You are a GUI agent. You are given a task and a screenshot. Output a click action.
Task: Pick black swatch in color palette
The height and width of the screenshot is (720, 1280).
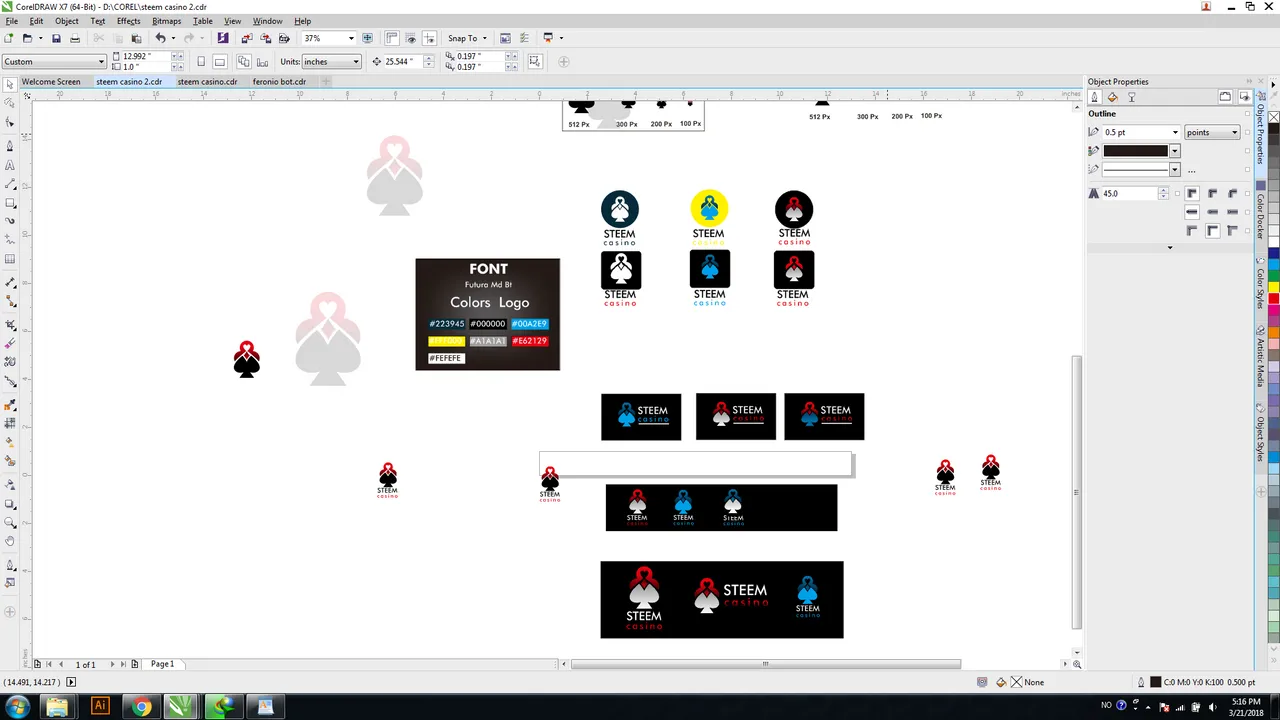tap(1274, 128)
